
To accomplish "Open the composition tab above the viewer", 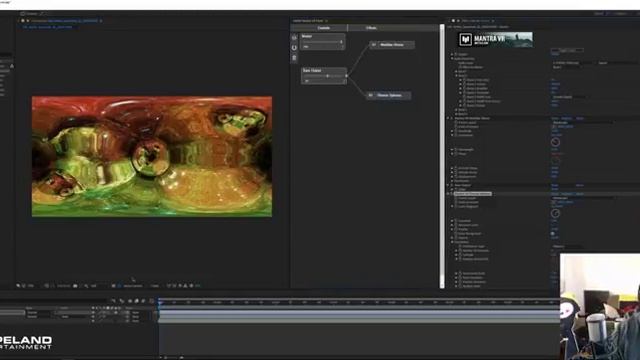I will [64, 20].
